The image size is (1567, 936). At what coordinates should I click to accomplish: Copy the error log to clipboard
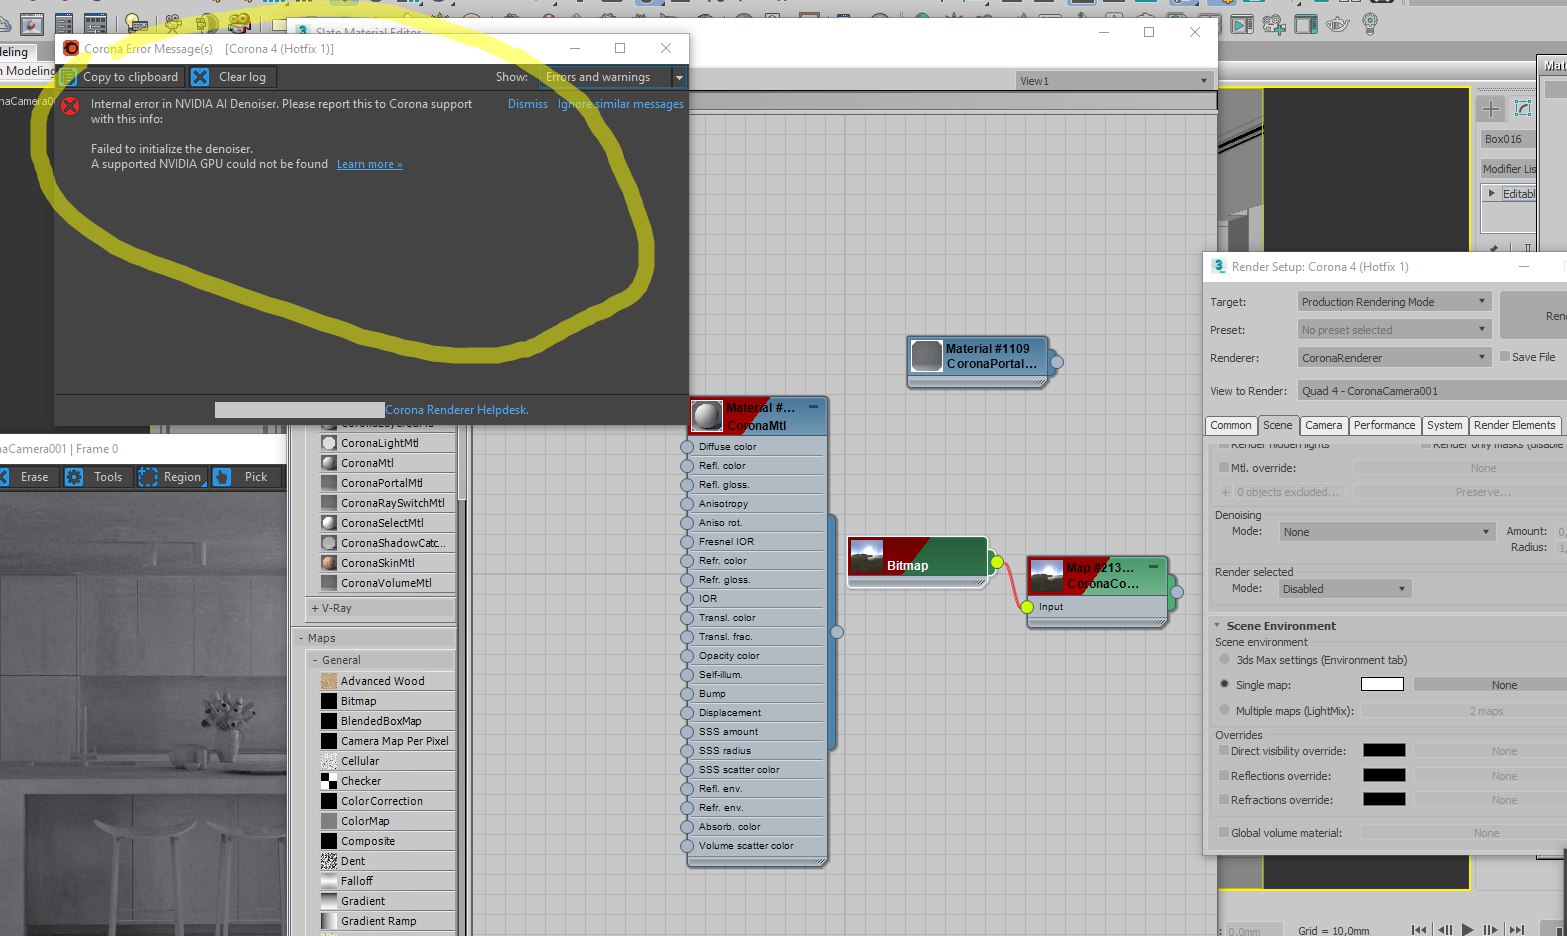pos(120,77)
